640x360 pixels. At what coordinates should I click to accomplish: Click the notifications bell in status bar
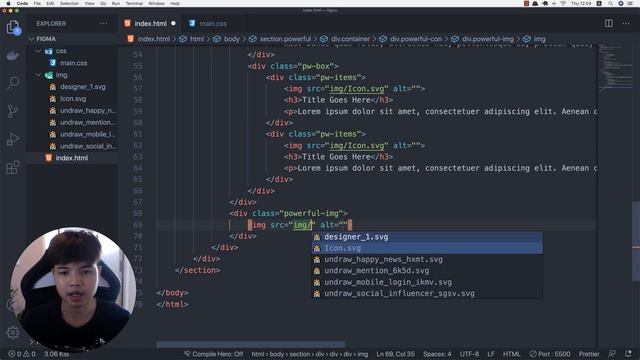[628, 353]
